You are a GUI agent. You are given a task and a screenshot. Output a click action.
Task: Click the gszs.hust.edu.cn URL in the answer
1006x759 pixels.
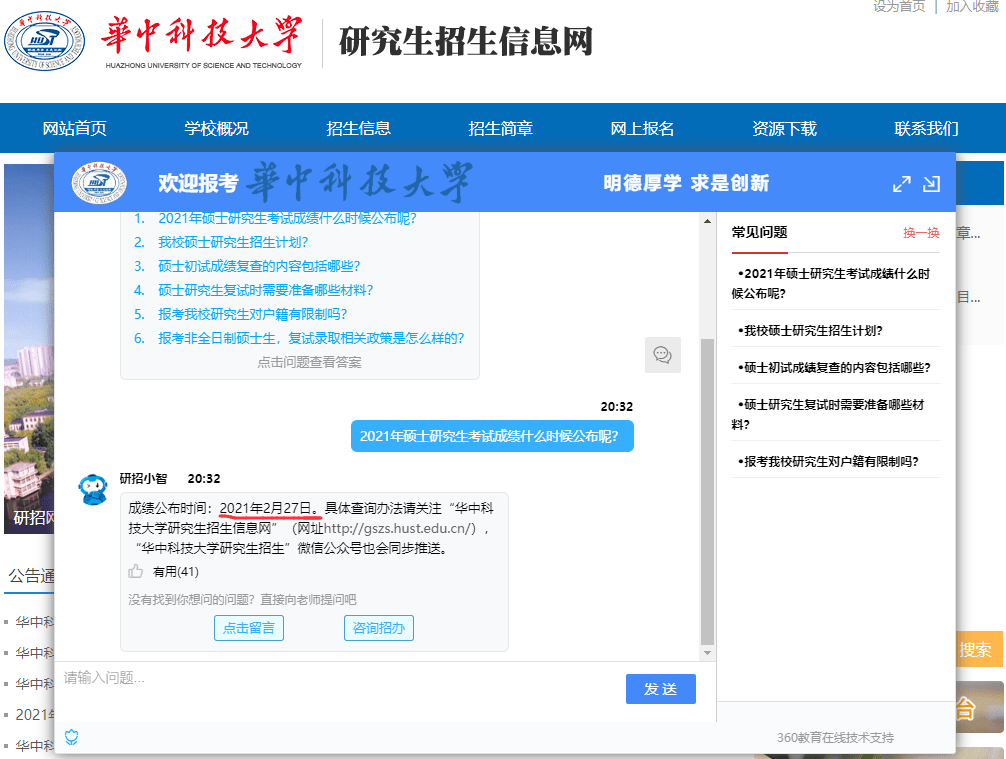point(399,528)
